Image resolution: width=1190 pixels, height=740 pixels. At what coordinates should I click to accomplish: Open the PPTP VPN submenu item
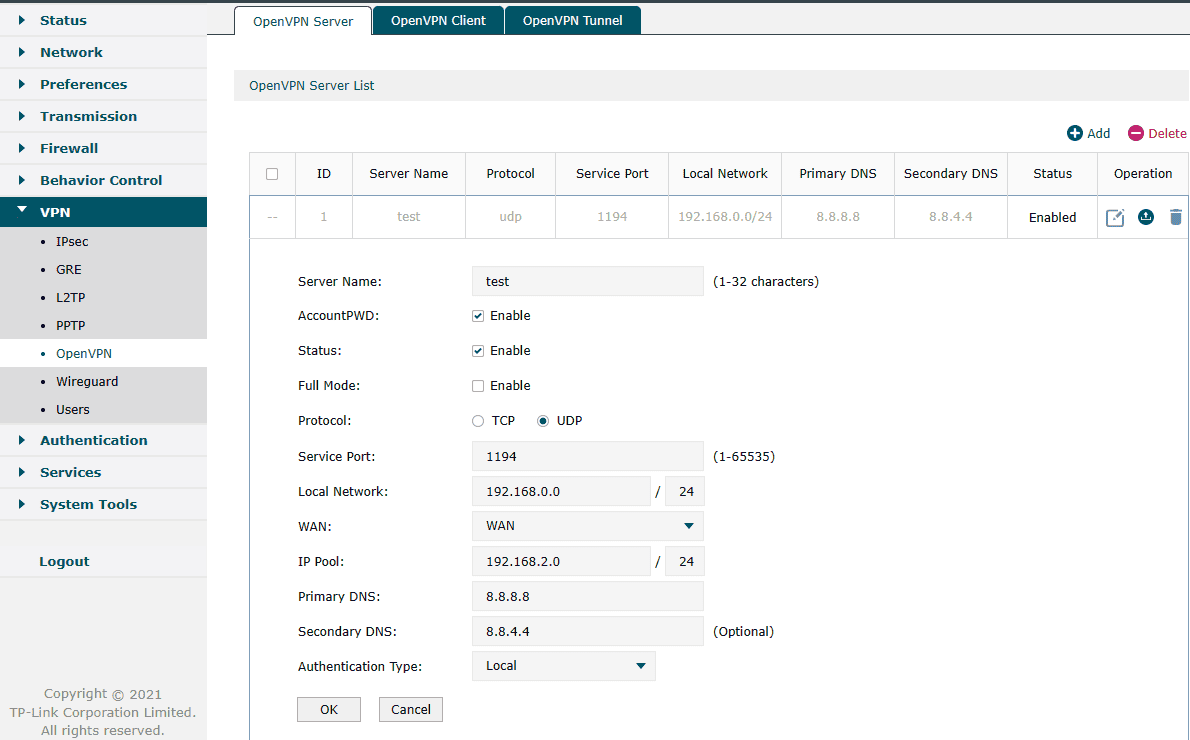(103, 326)
